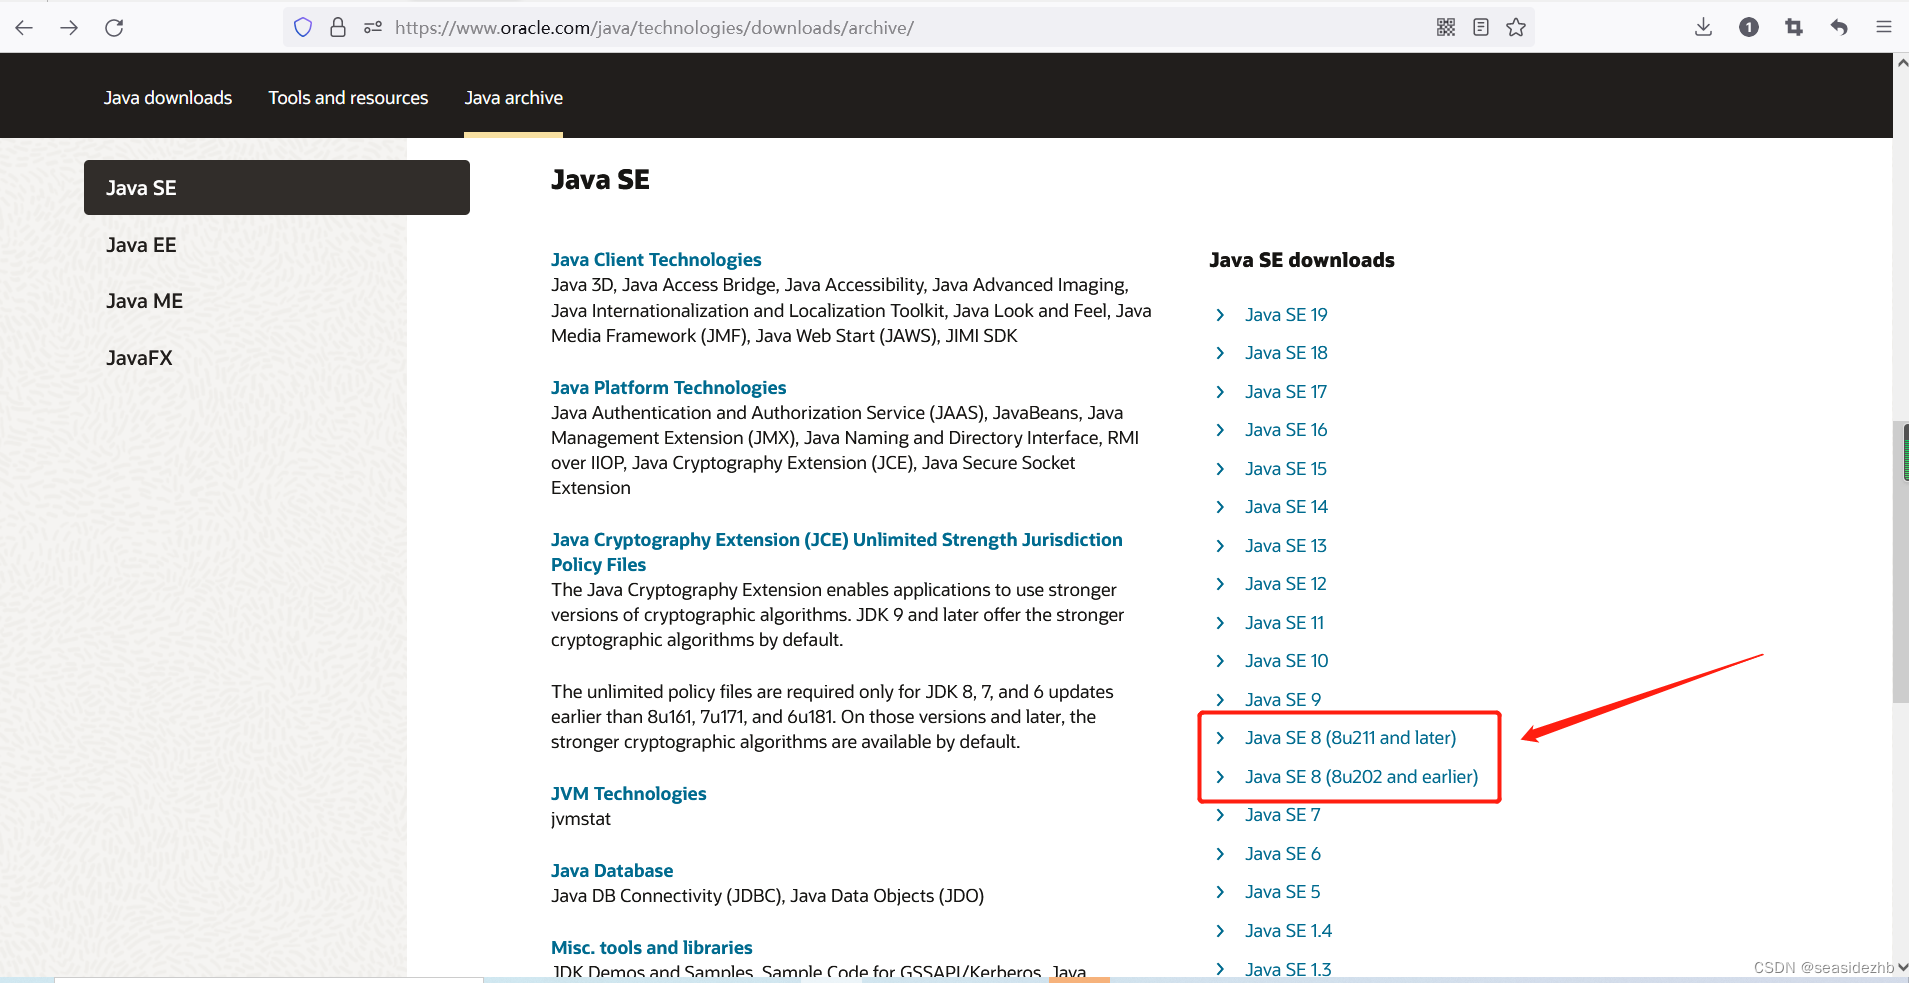This screenshot has width=1909, height=983.
Task: Select the Java archive tab
Action: pos(514,98)
